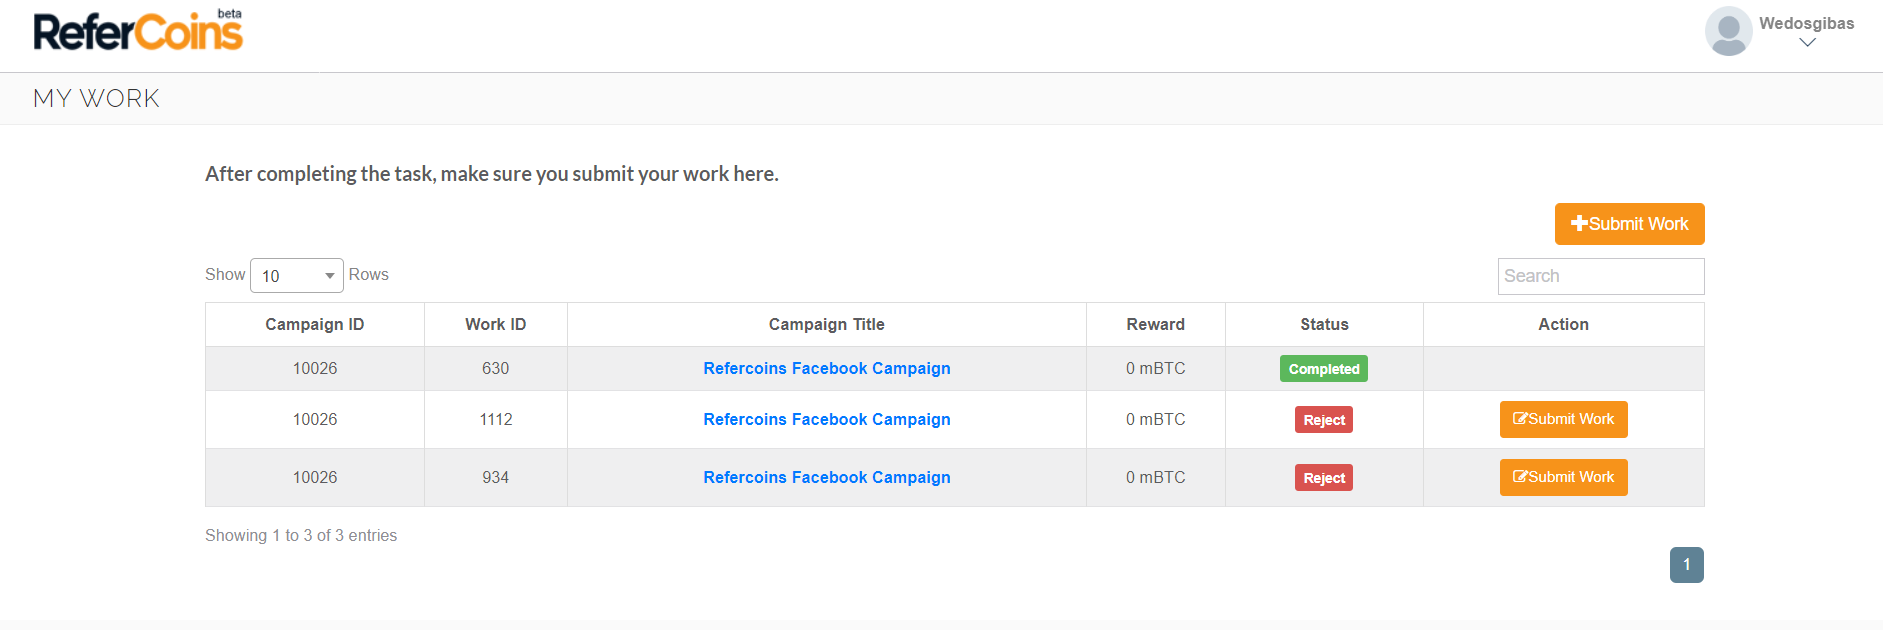Open the Show rows dropdown set to 10
This screenshot has width=1883, height=630.
pos(296,275)
